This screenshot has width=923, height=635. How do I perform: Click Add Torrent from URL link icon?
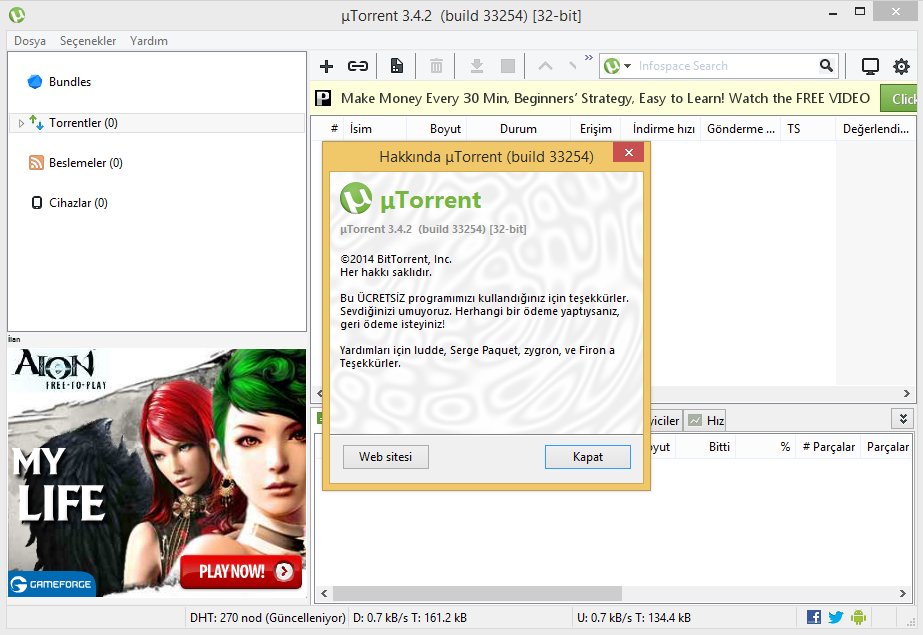point(357,66)
